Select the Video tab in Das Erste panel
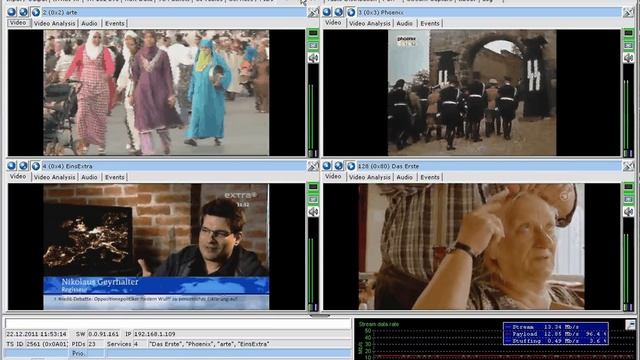The image size is (640, 360). [x=333, y=177]
